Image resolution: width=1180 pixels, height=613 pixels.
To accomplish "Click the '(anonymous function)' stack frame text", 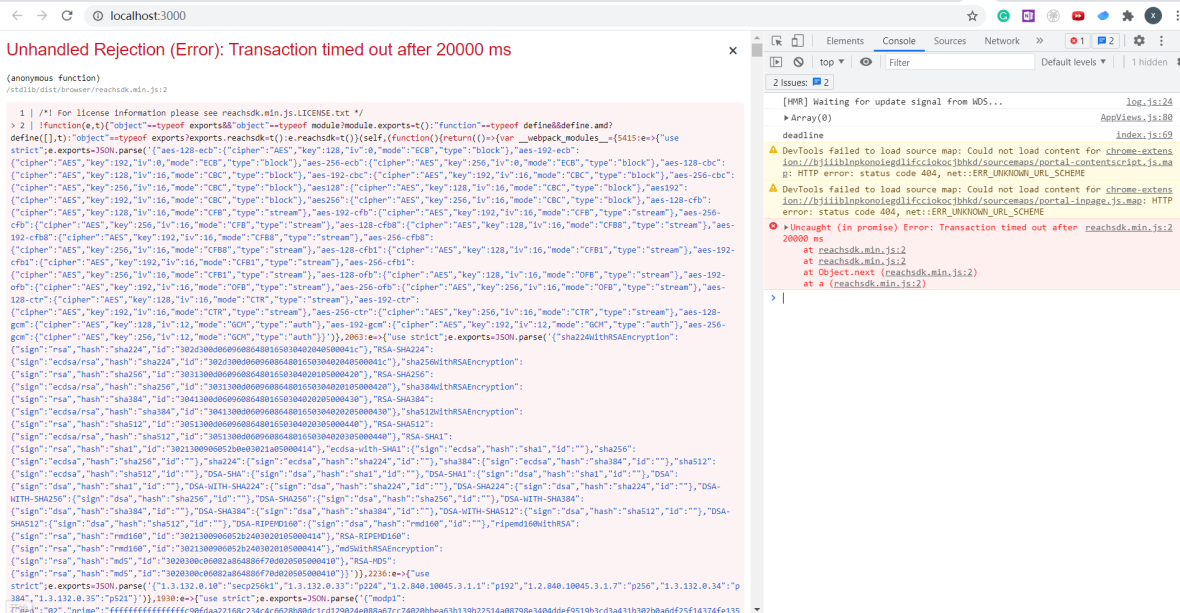I will [x=53, y=77].
